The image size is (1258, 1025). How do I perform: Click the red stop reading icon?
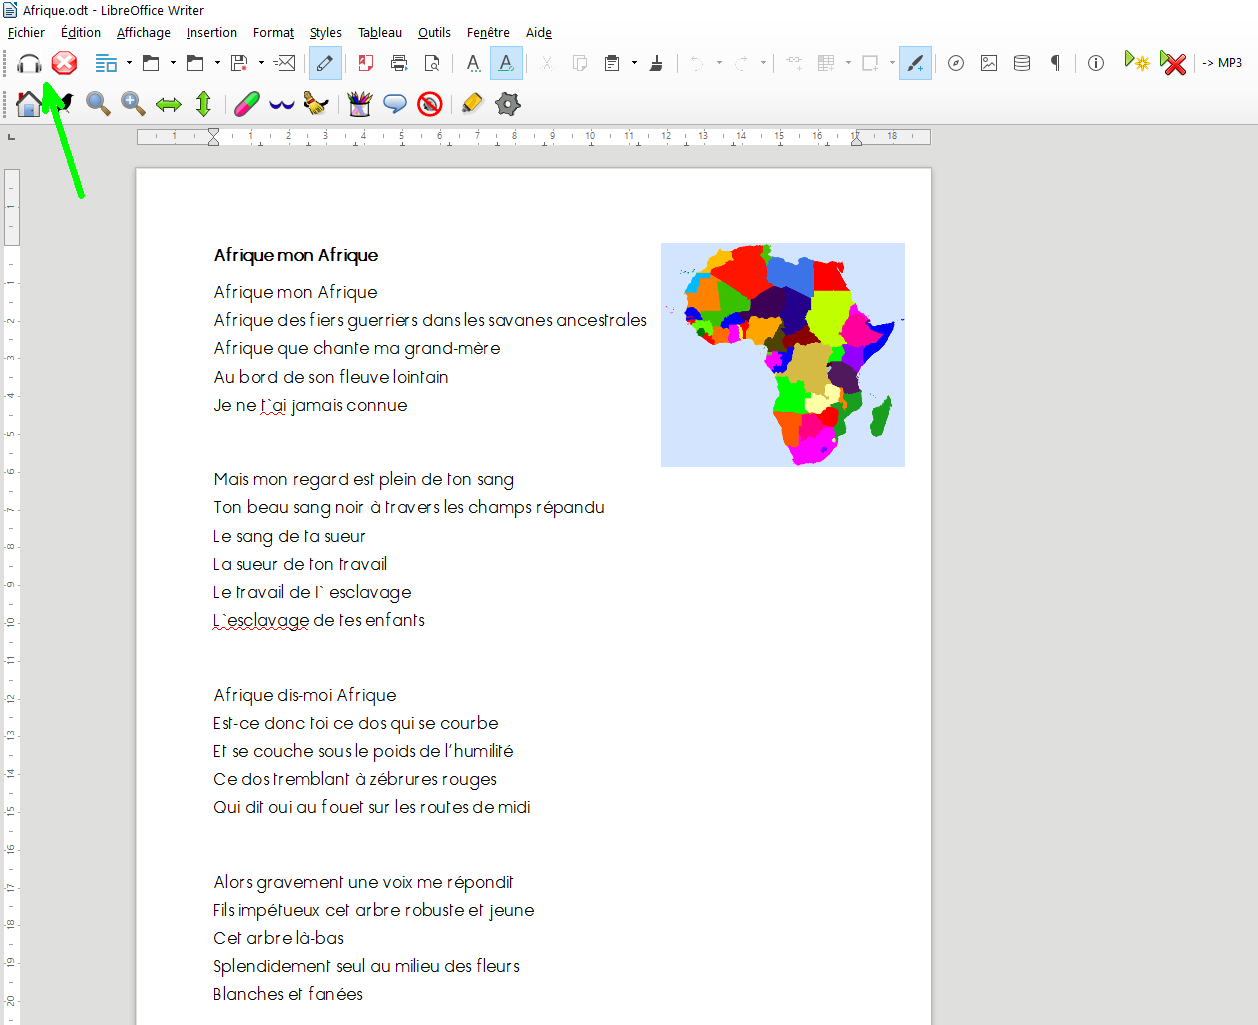pos(65,63)
